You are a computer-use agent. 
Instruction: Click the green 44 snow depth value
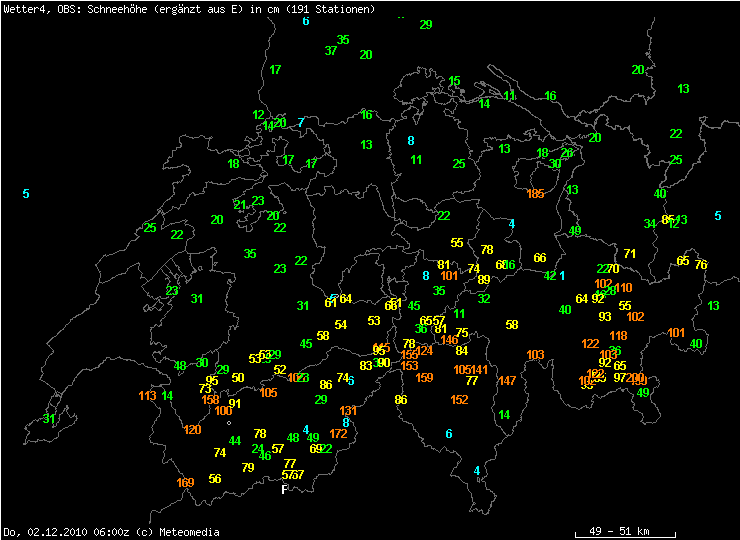point(235,441)
